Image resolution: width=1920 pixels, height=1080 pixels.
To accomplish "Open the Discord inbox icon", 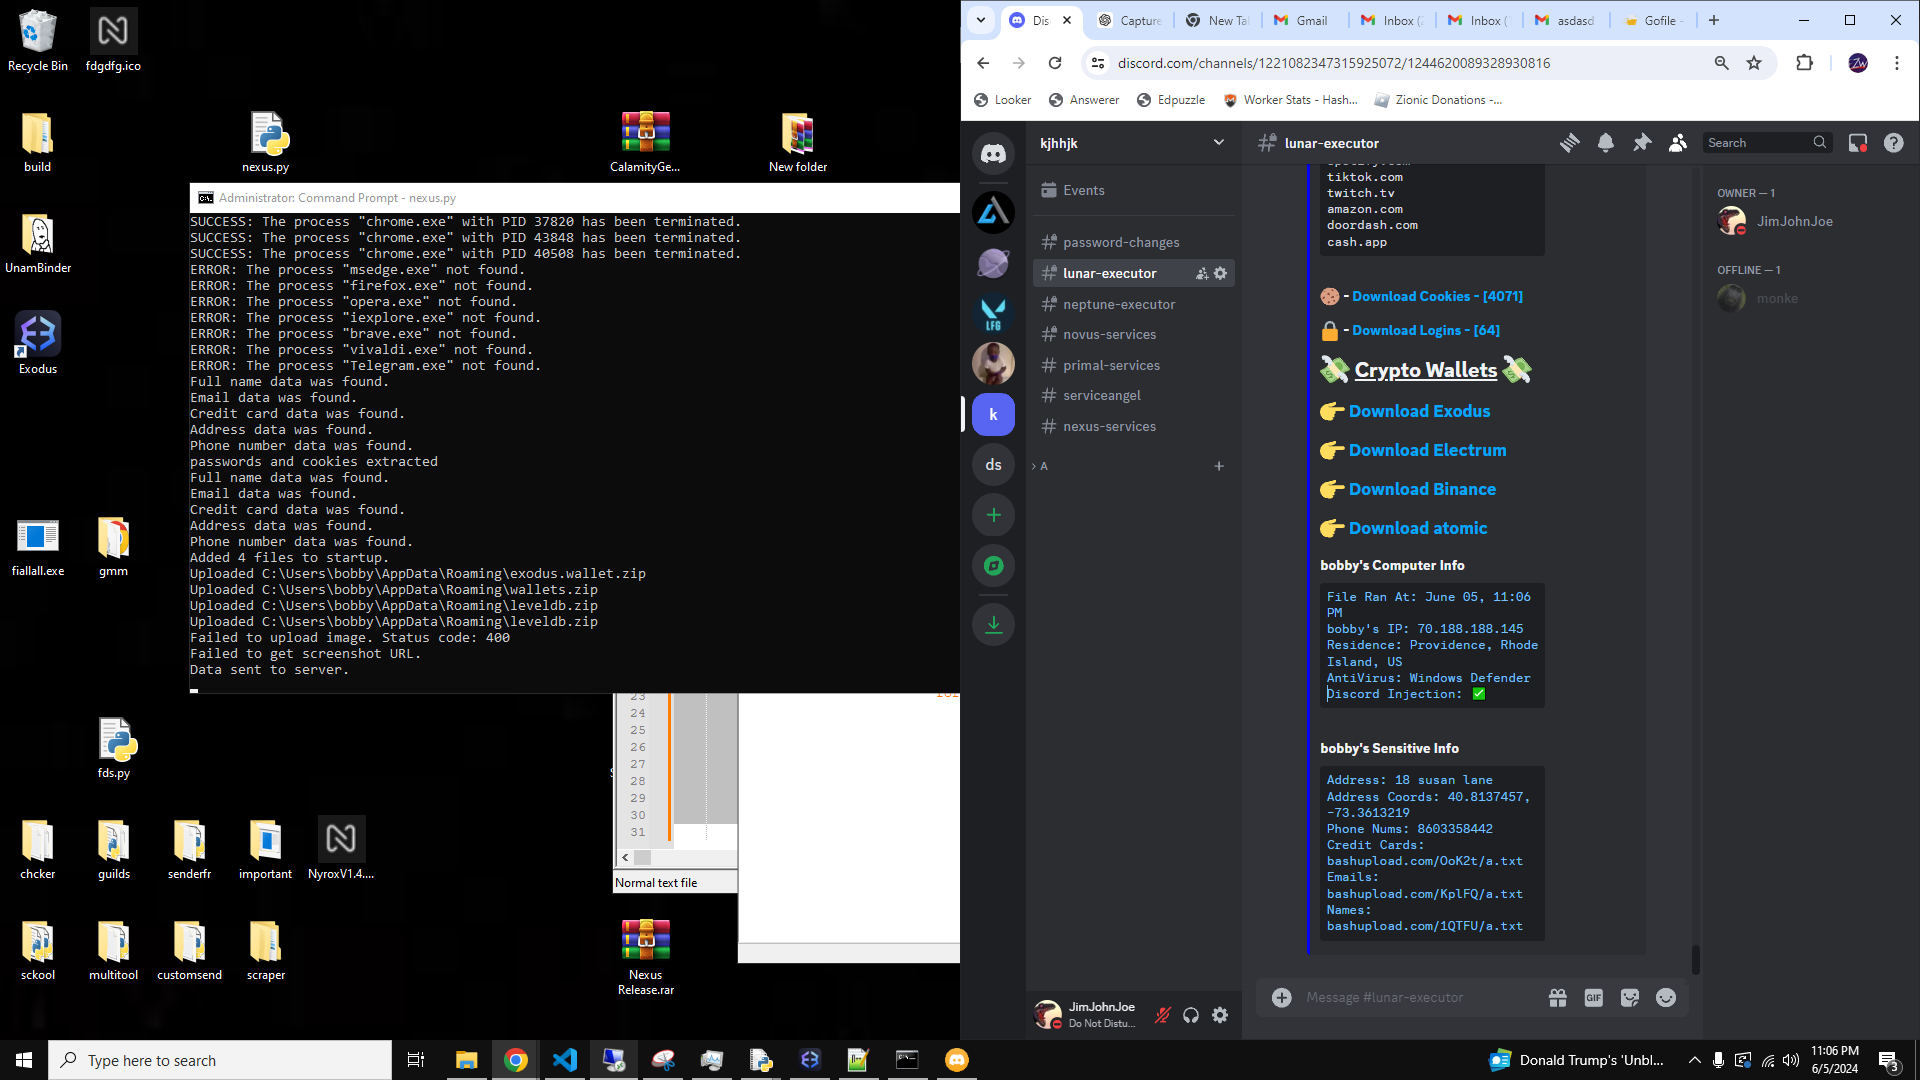I will (x=1857, y=143).
